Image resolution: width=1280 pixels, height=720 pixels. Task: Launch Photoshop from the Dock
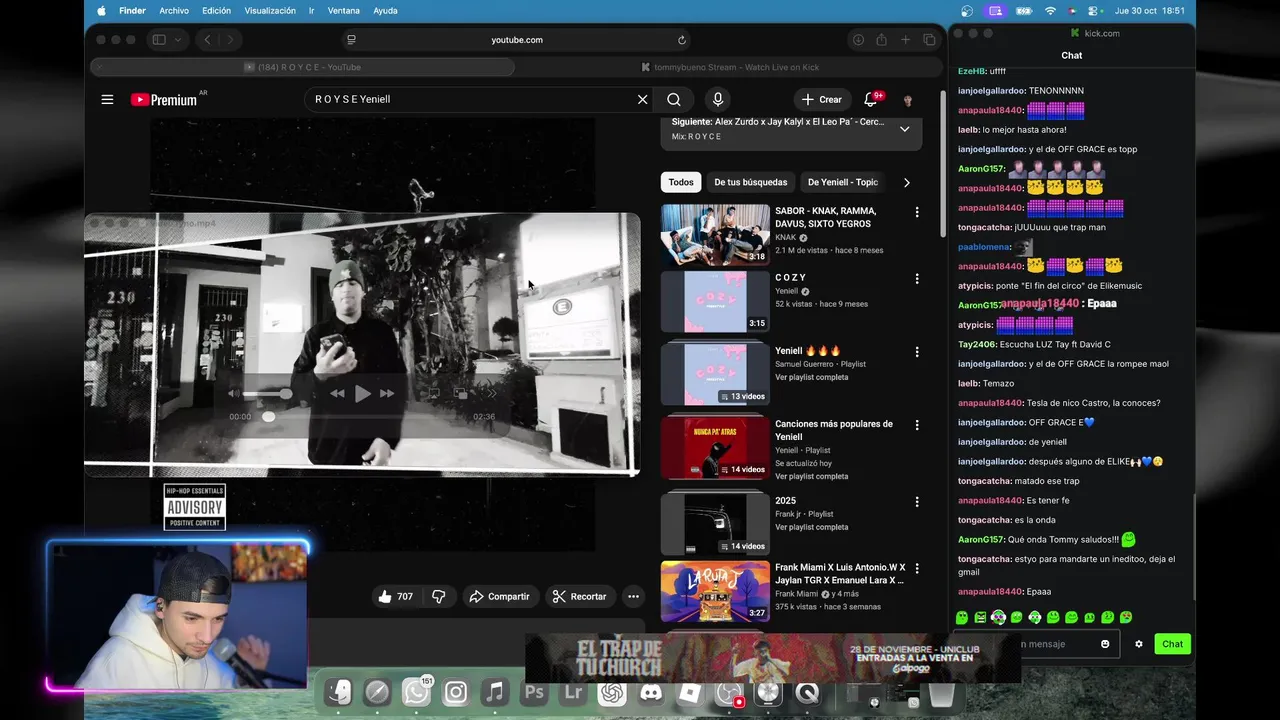point(534,692)
